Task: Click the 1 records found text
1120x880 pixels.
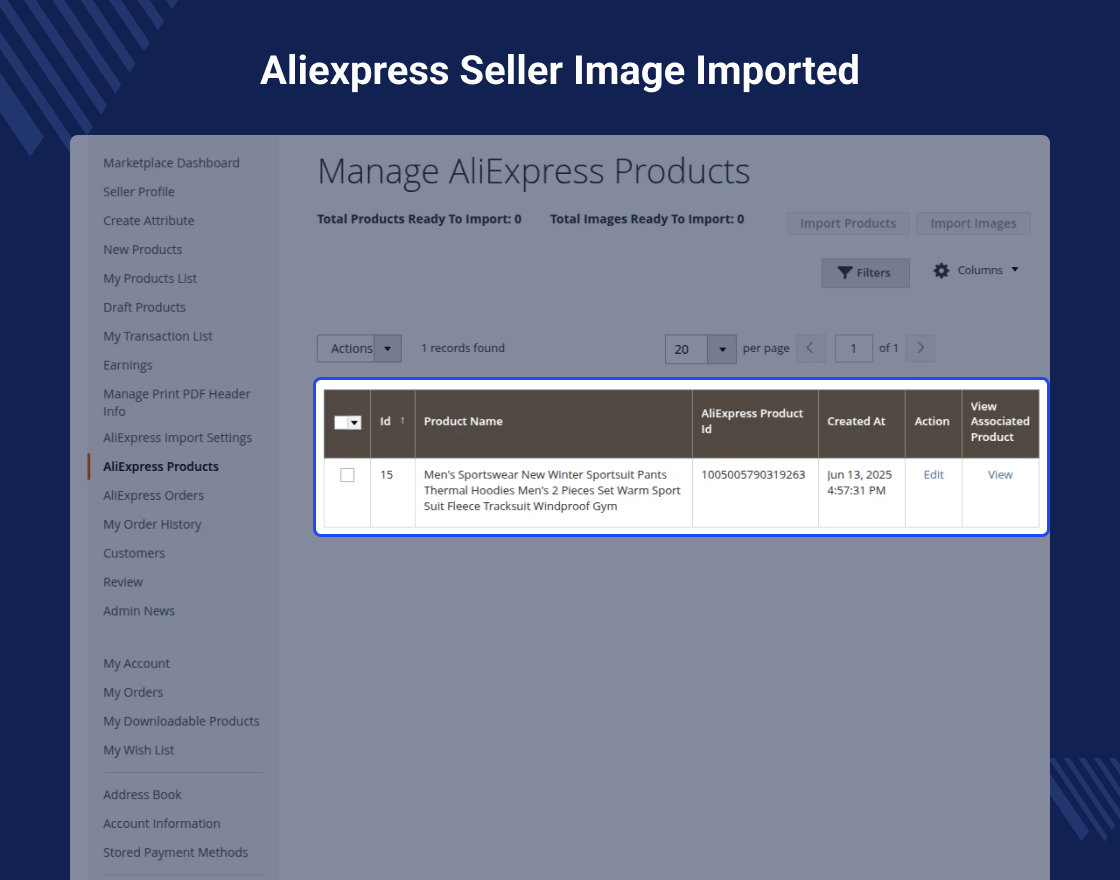Action: [x=463, y=348]
